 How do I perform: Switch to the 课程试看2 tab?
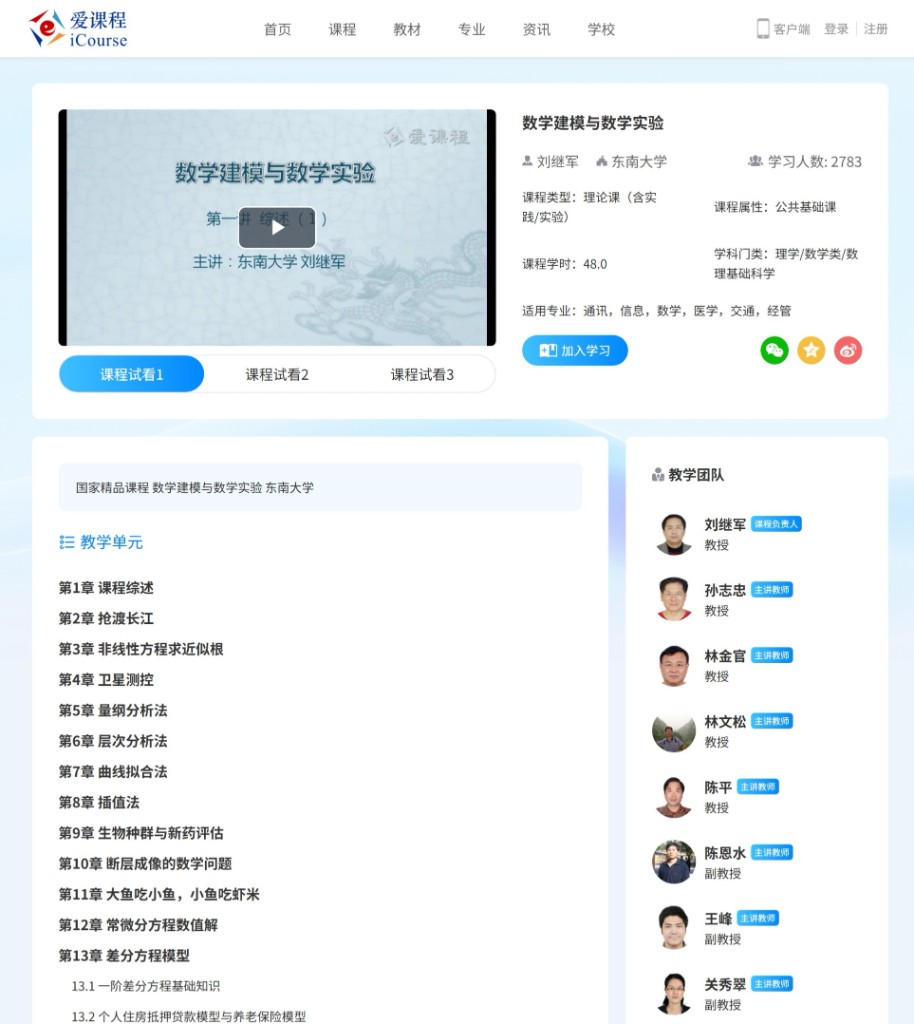click(277, 374)
